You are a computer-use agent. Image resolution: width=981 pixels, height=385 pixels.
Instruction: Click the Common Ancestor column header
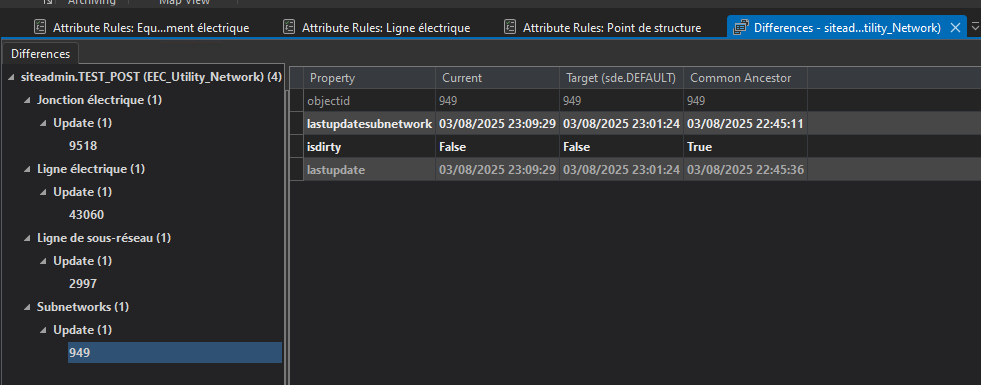(745, 78)
